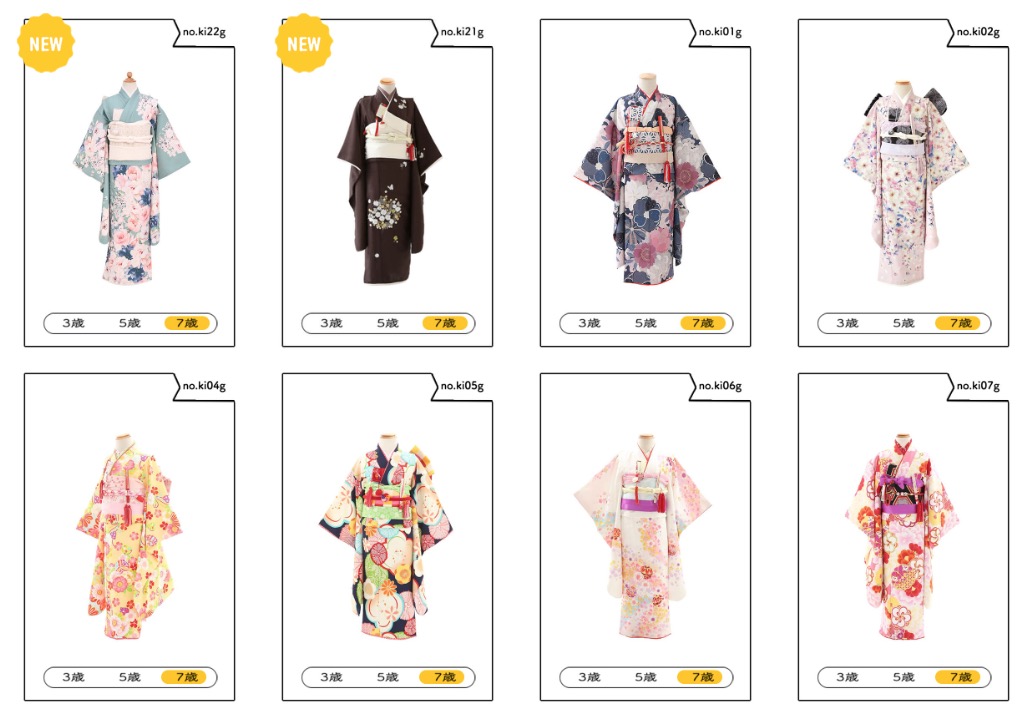
Task: Choose 3歳 option under no.ki04g
Action: click(x=73, y=677)
